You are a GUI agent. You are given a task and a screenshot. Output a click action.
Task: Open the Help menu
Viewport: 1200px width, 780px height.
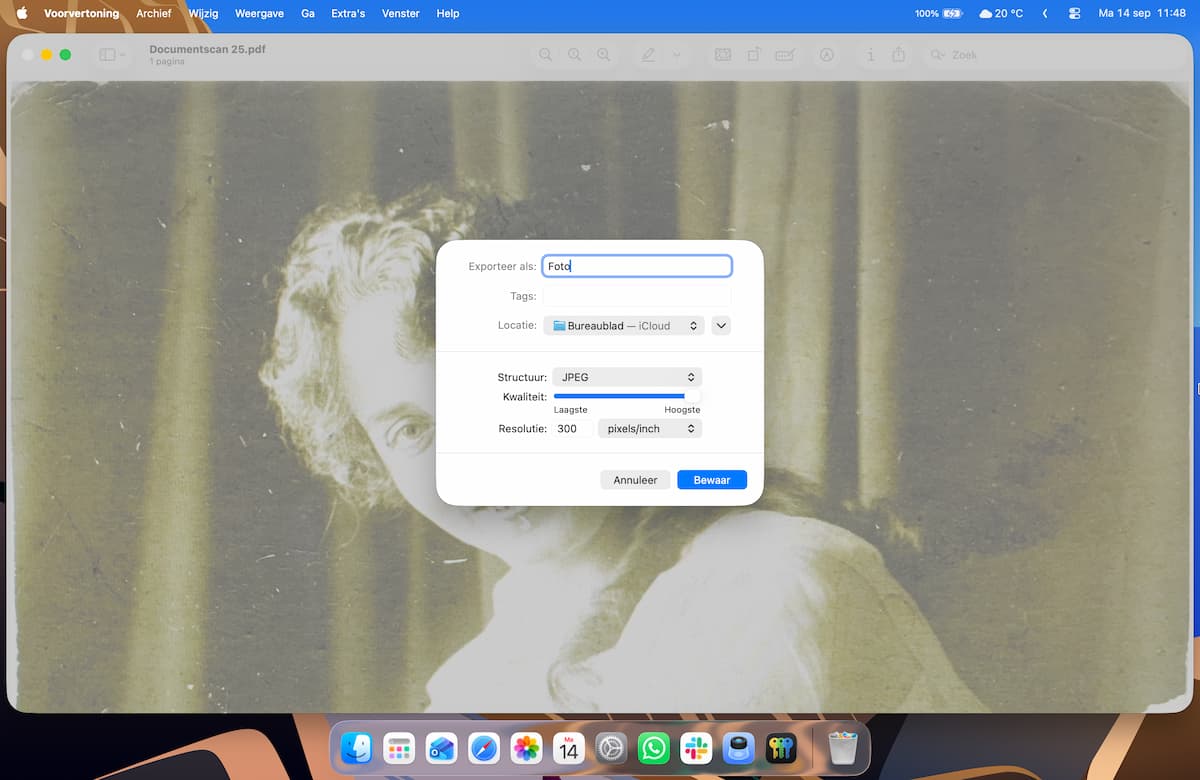click(448, 14)
